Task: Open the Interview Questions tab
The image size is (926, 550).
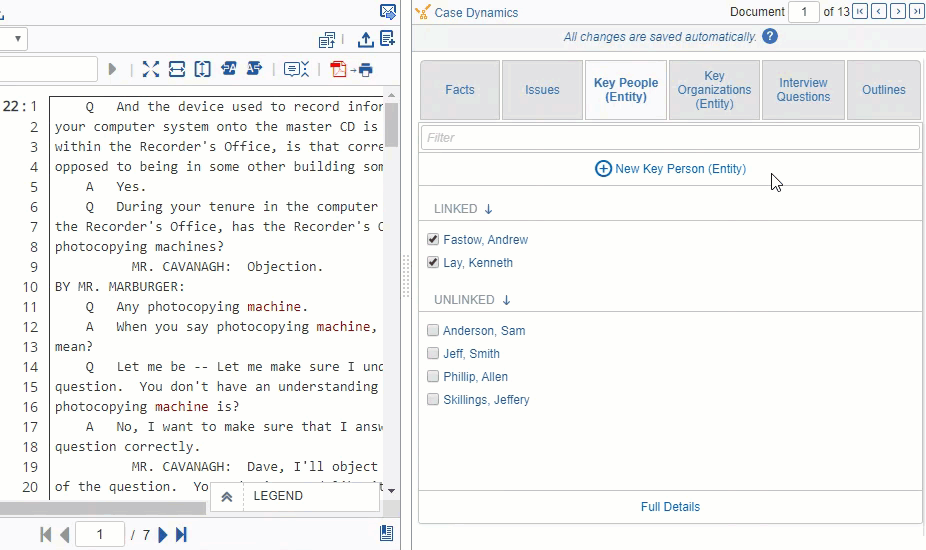Action: (x=803, y=90)
